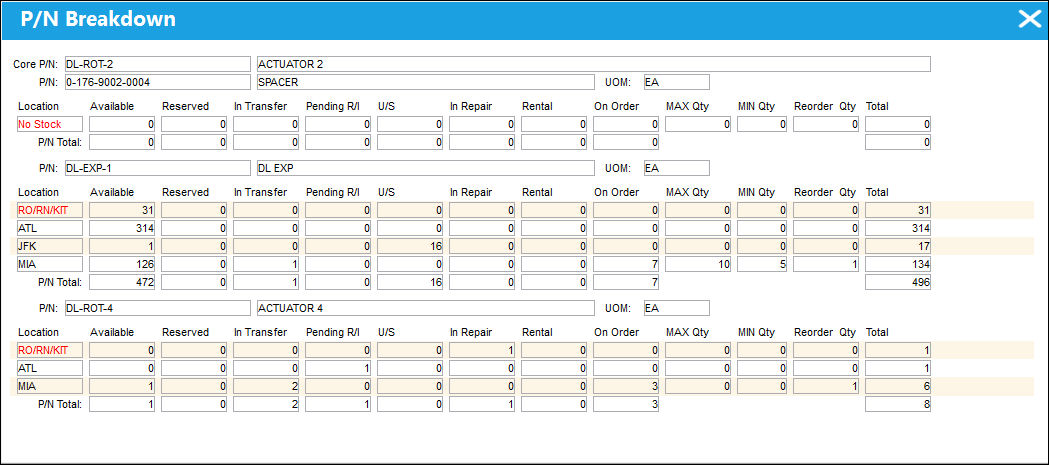Click the P/N field DL-EXP-1

point(157,168)
